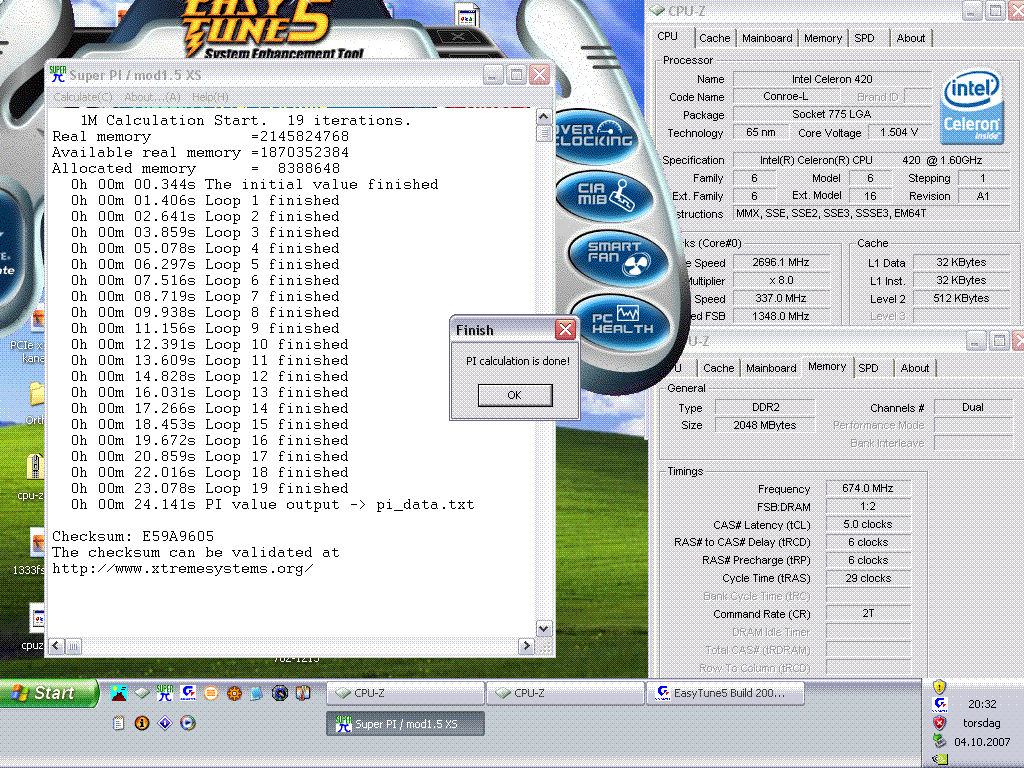This screenshot has width=1024, height=768.
Task: Open the Smart Fan panel in EasyTune5
Action: tap(618, 257)
